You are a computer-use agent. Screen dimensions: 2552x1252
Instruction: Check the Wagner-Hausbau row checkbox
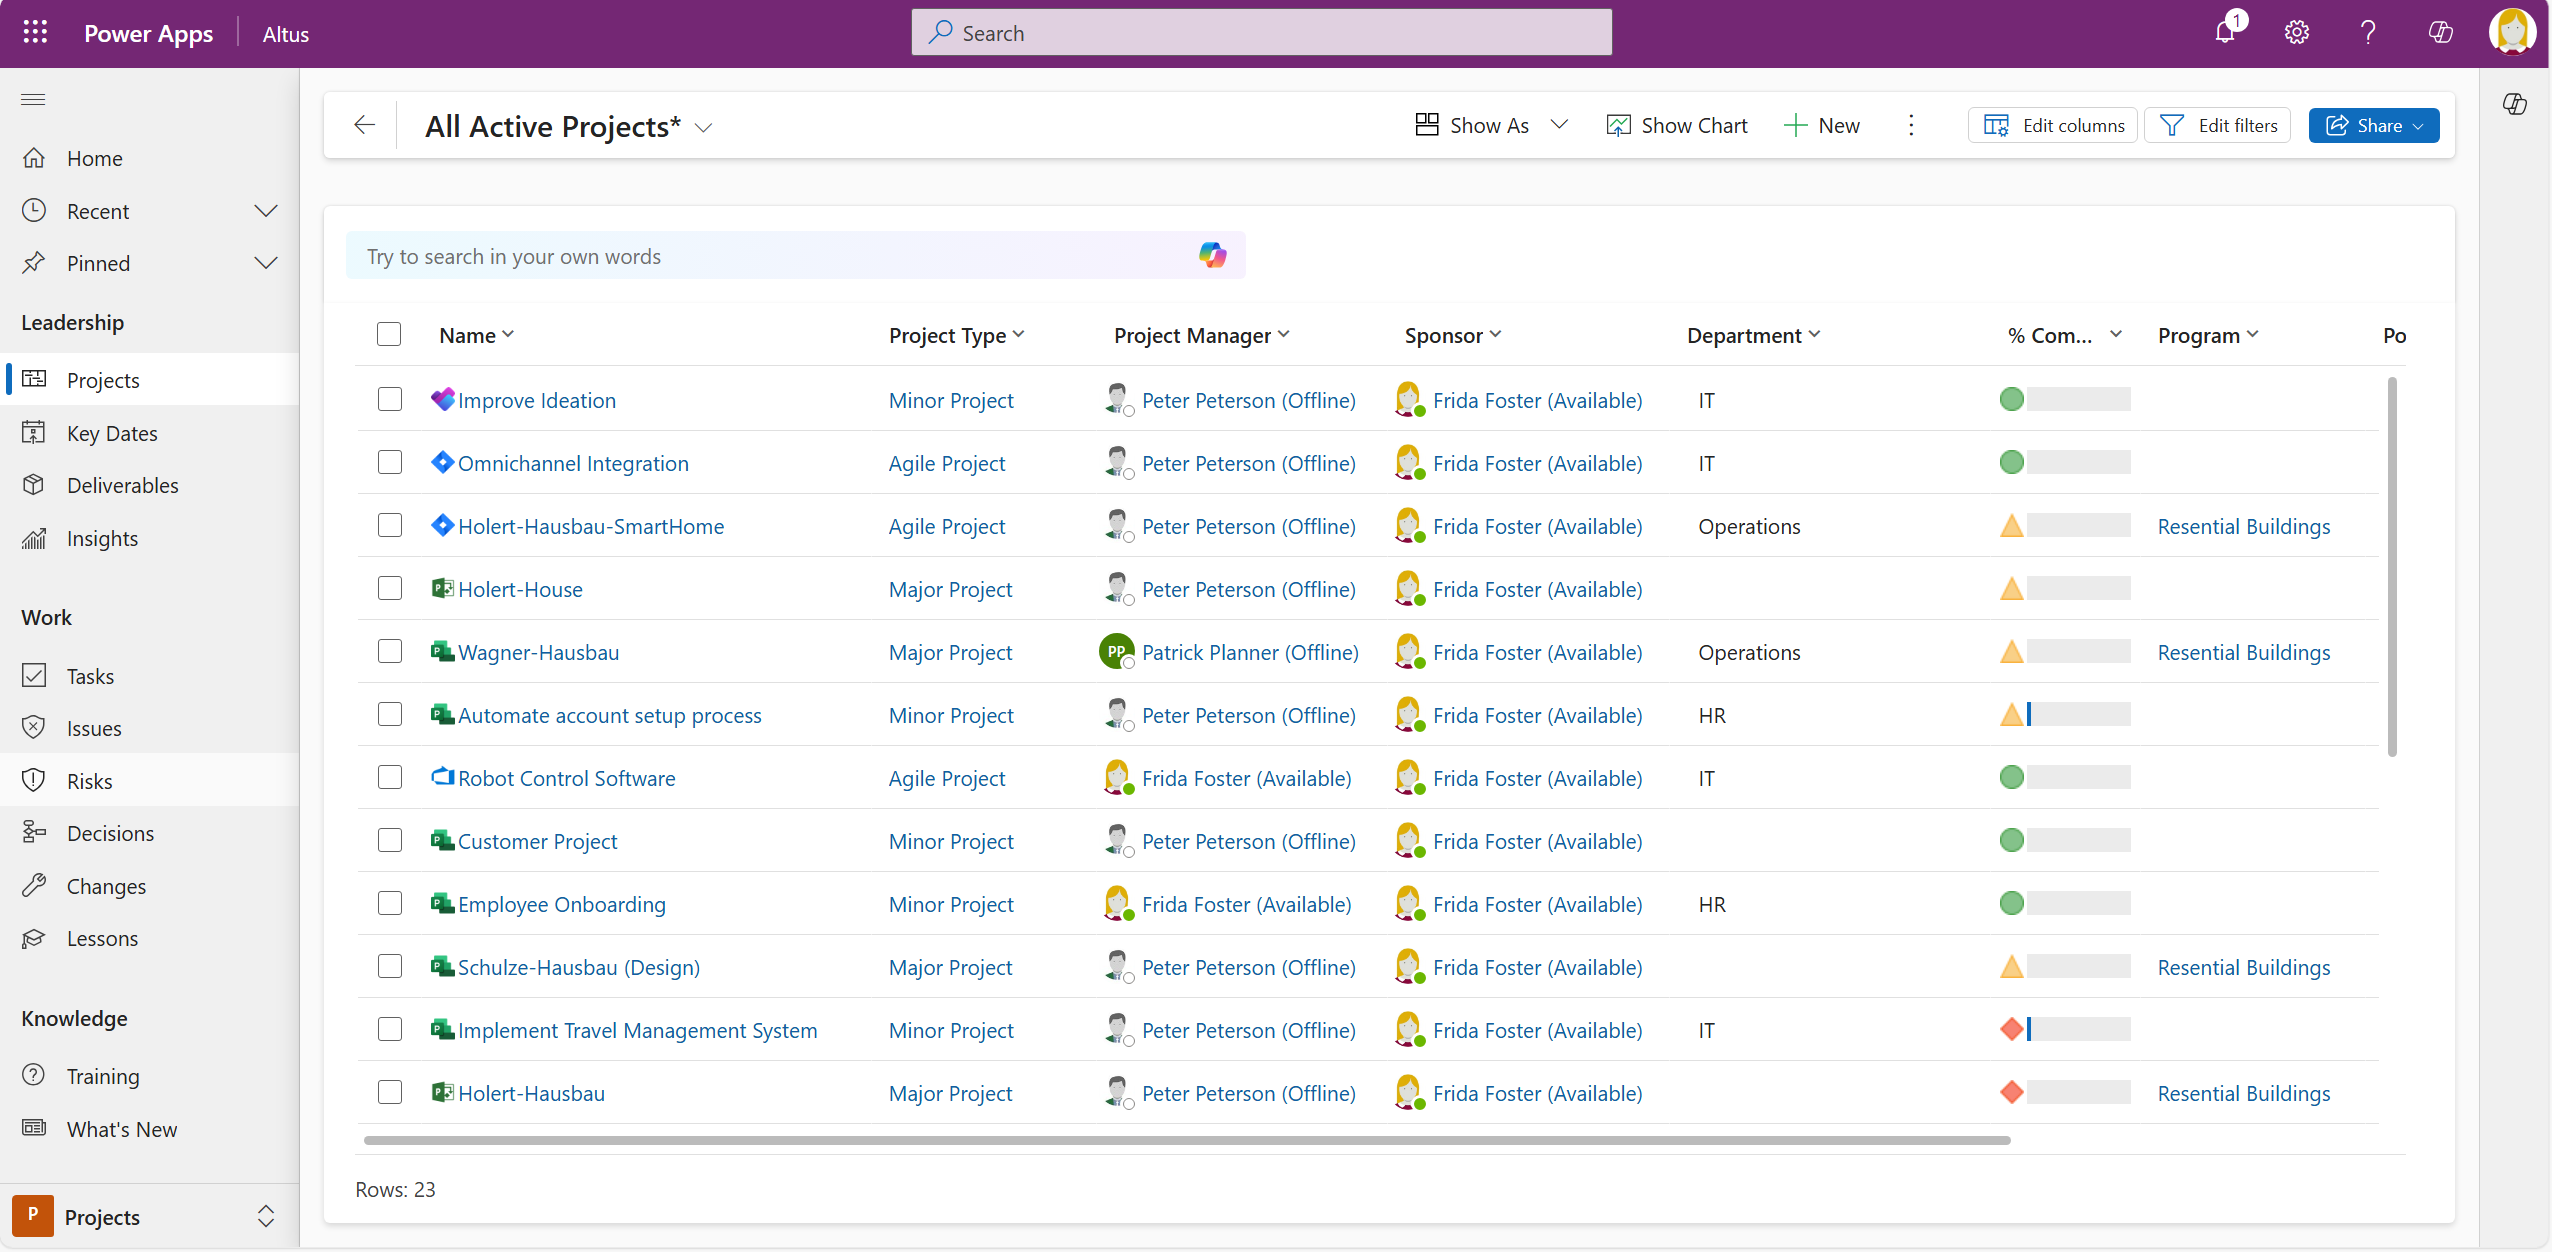390,651
